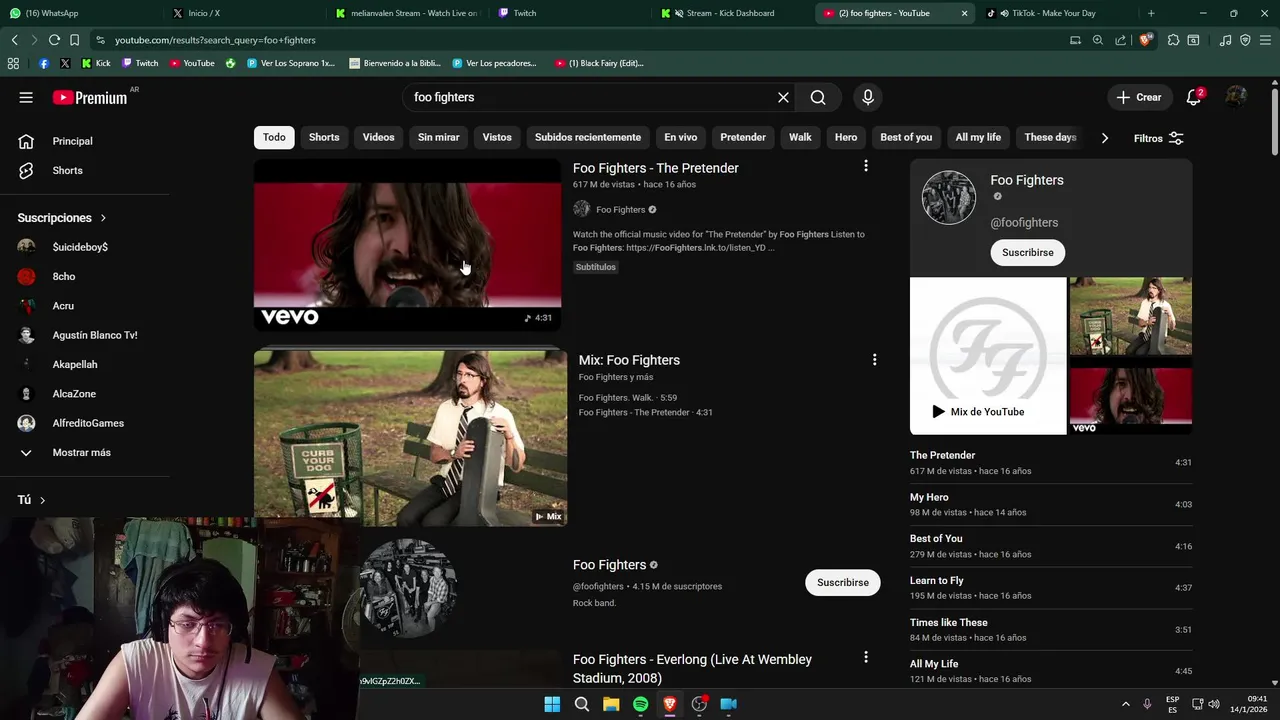Open OBS Studio from the taskbar

coord(699,704)
